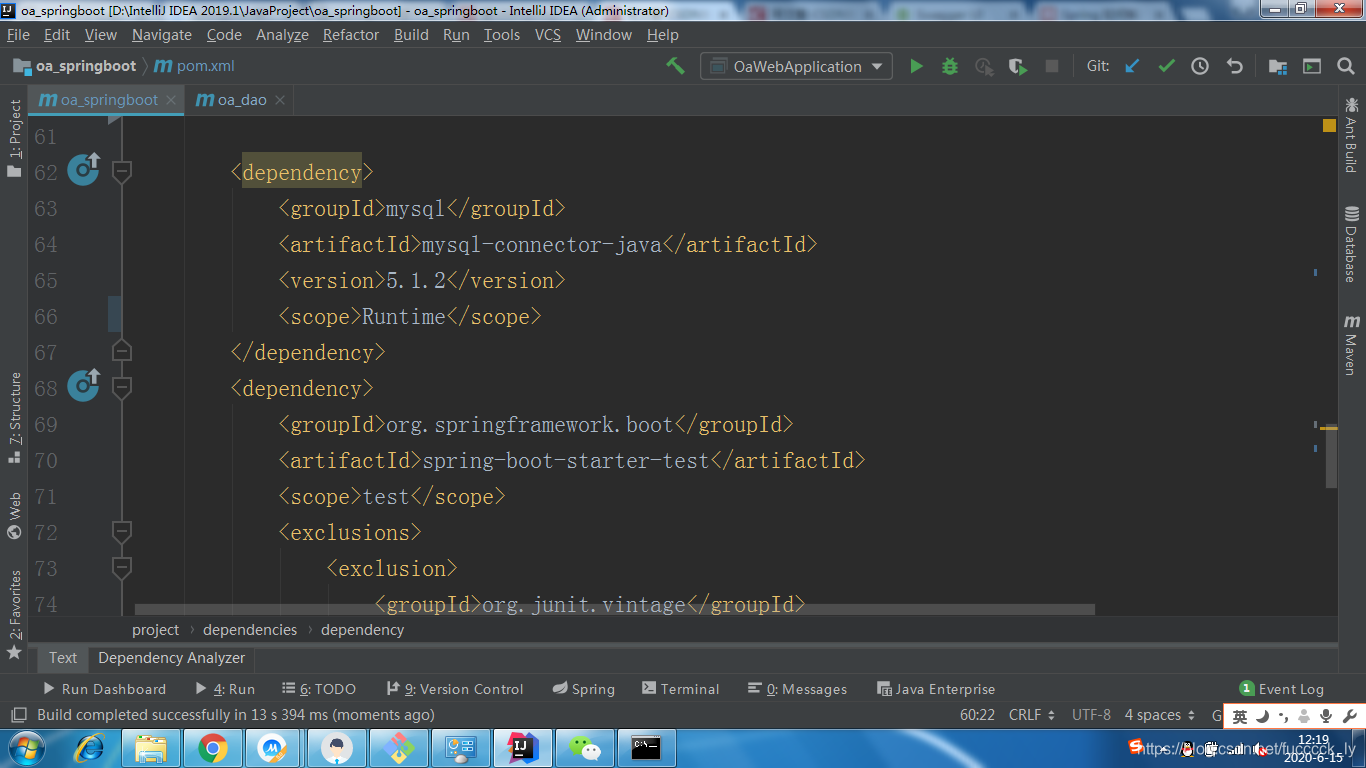Collapse fold marker at line 67 closing dependency
Screen dimensions: 1366x768
click(122, 350)
